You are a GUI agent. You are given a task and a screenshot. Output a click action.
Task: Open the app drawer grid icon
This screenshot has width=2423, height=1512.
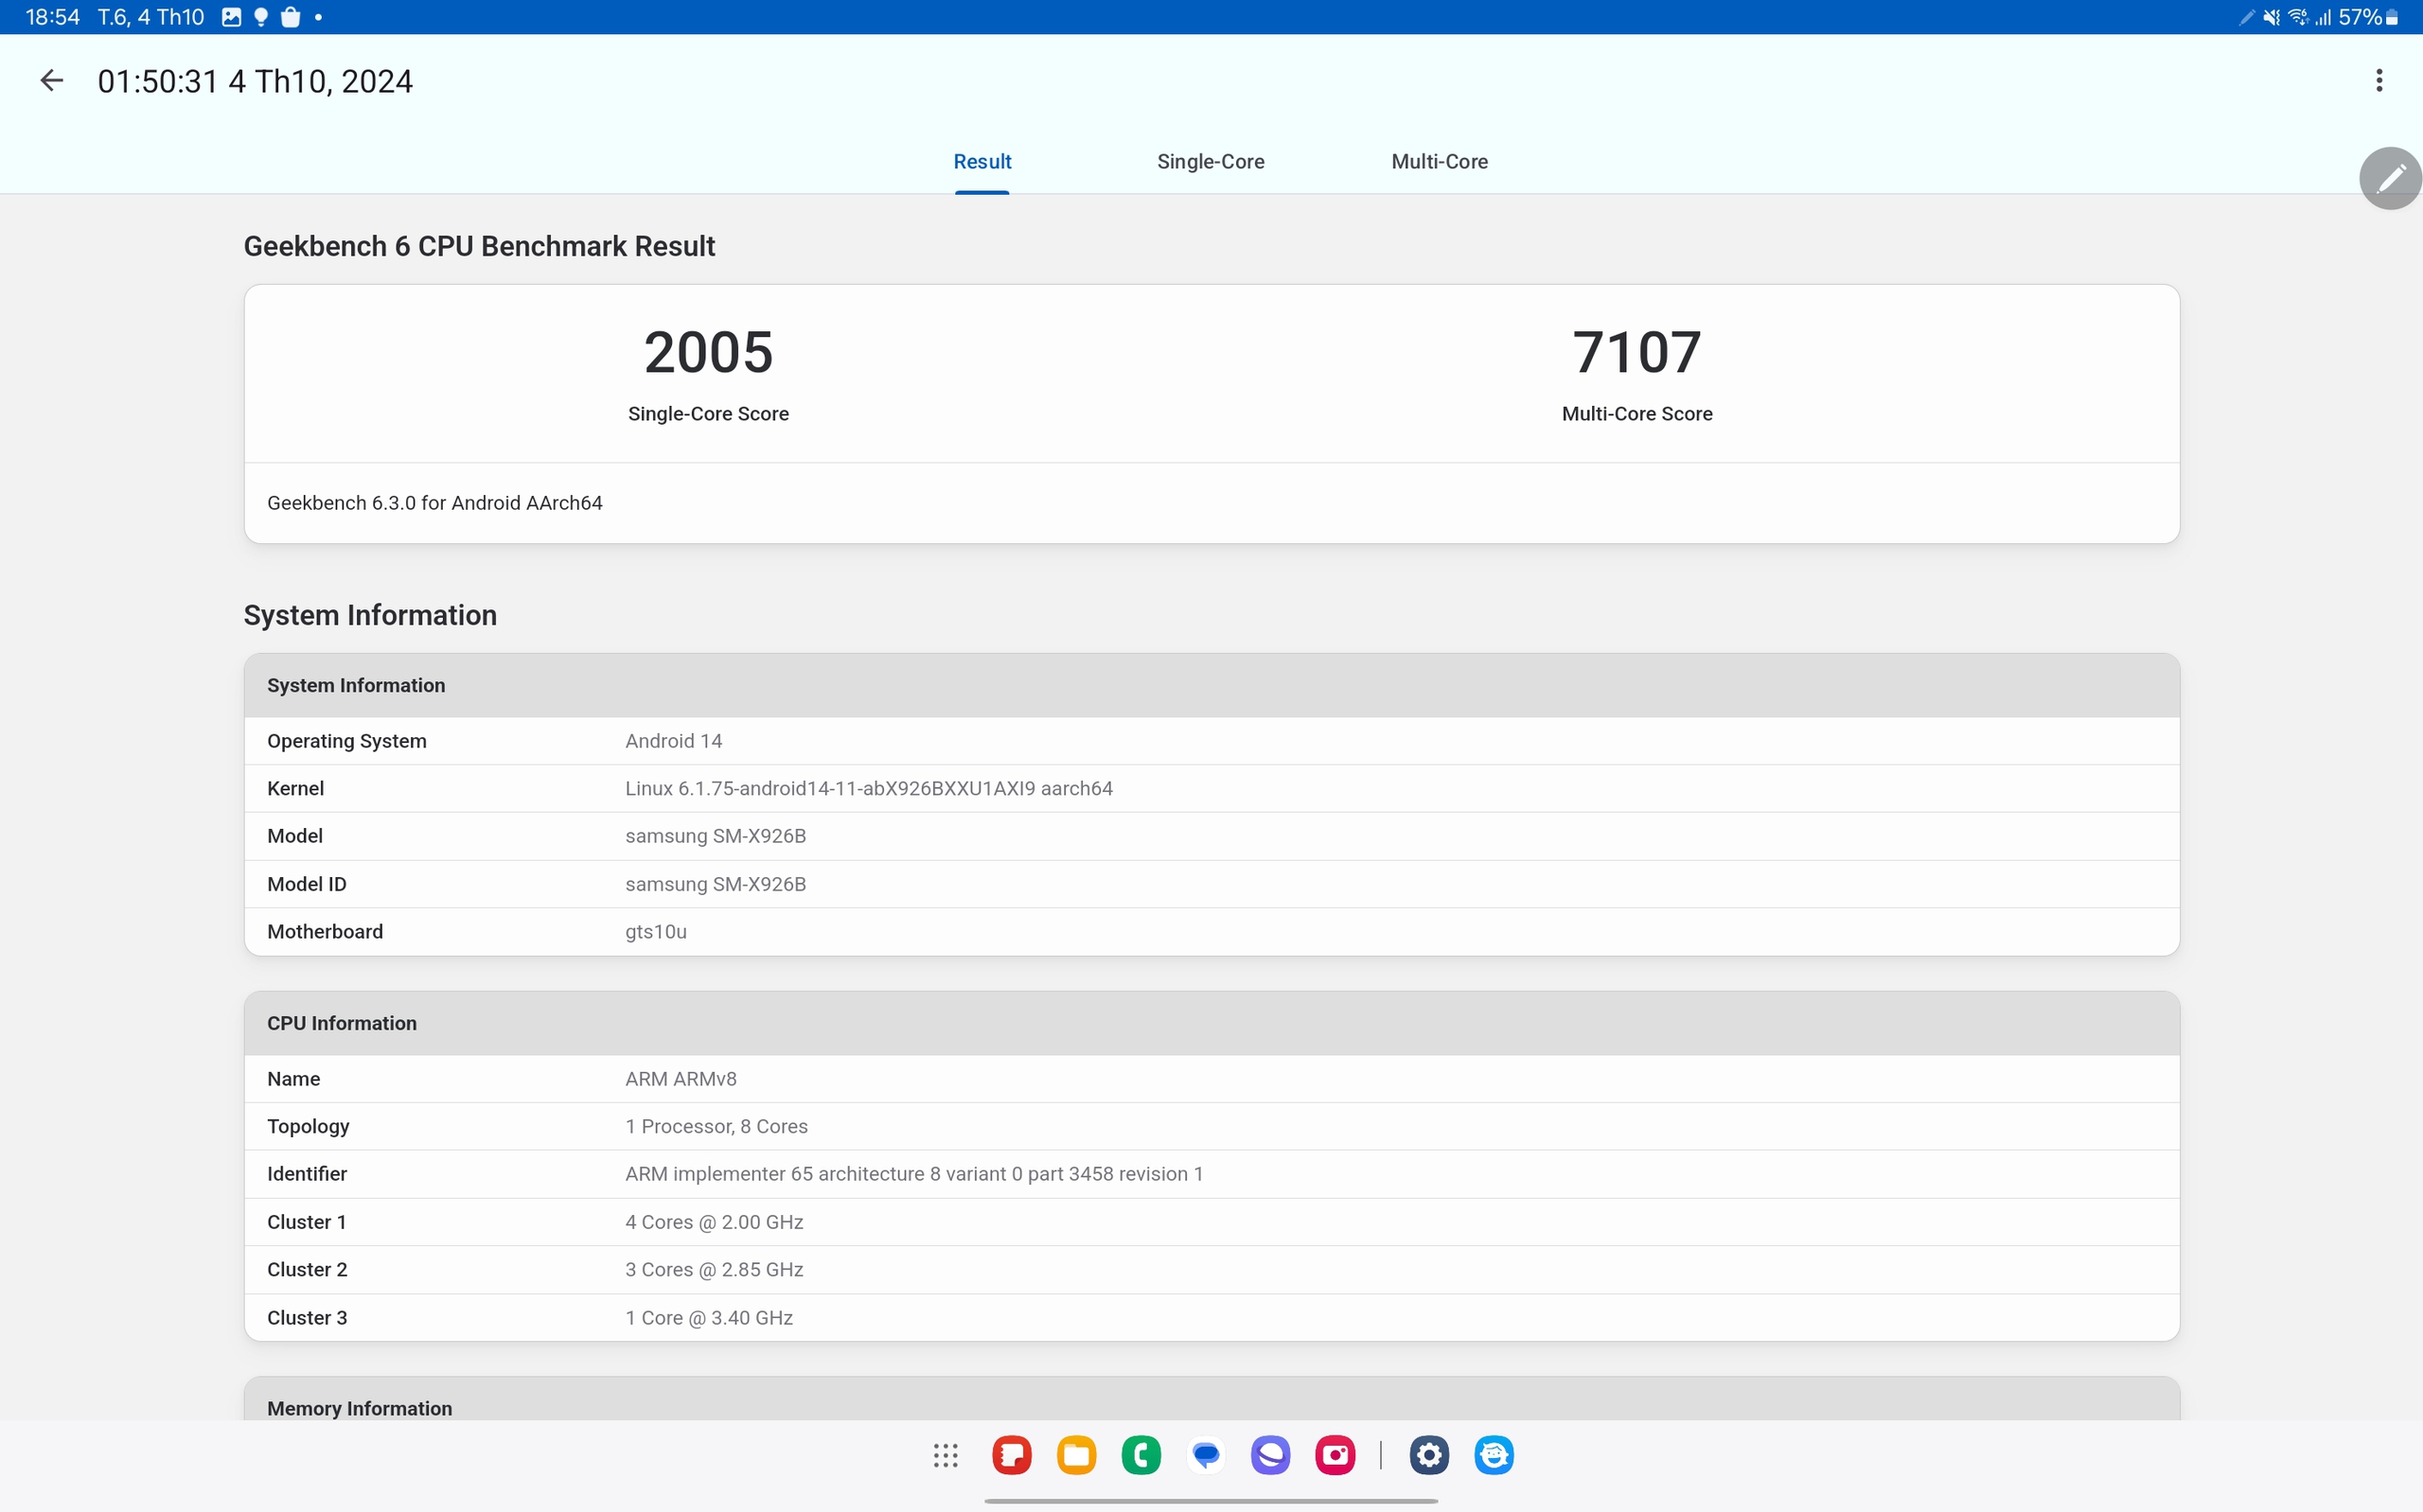click(945, 1455)
